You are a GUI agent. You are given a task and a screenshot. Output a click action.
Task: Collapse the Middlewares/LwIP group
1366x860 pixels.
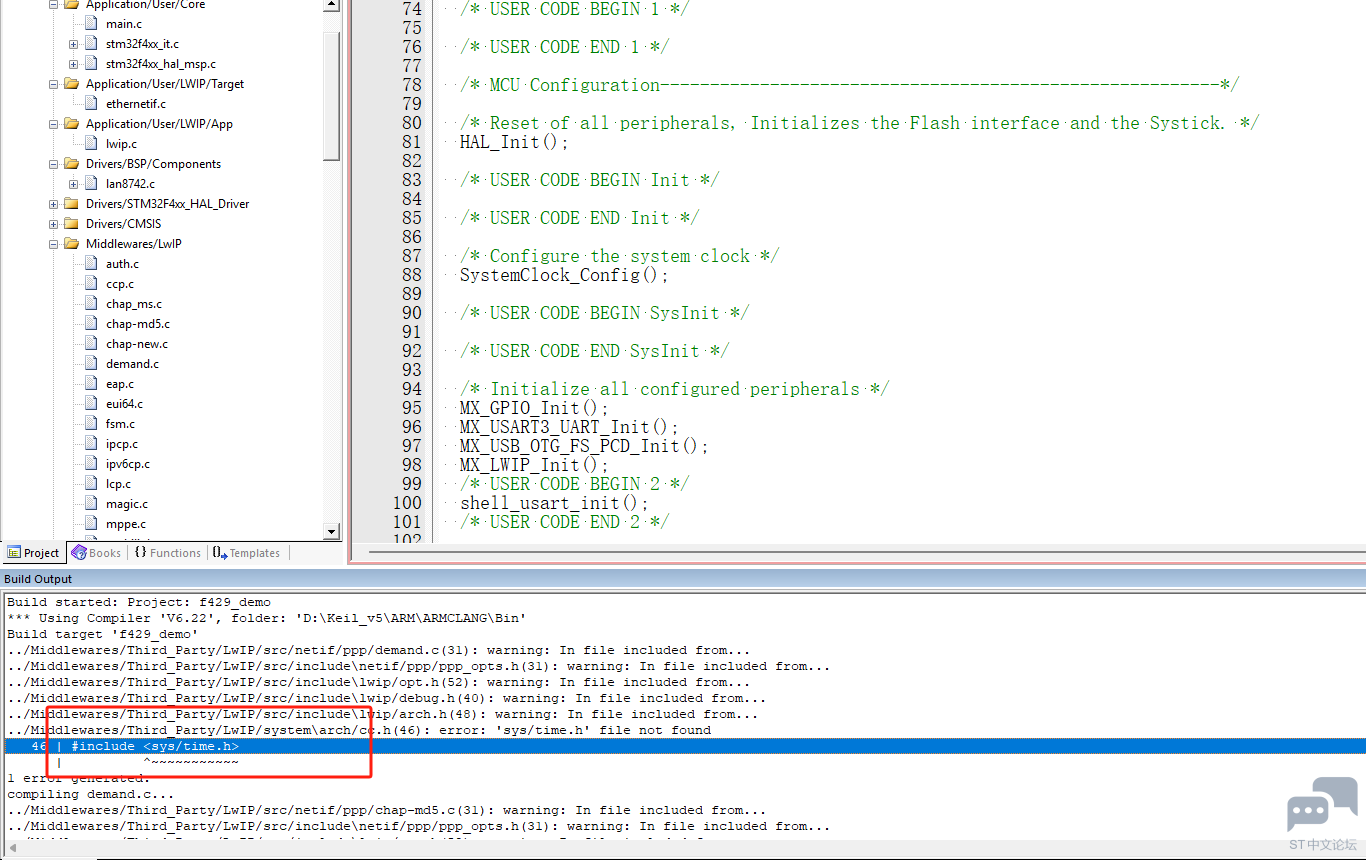tap(53, 244)
